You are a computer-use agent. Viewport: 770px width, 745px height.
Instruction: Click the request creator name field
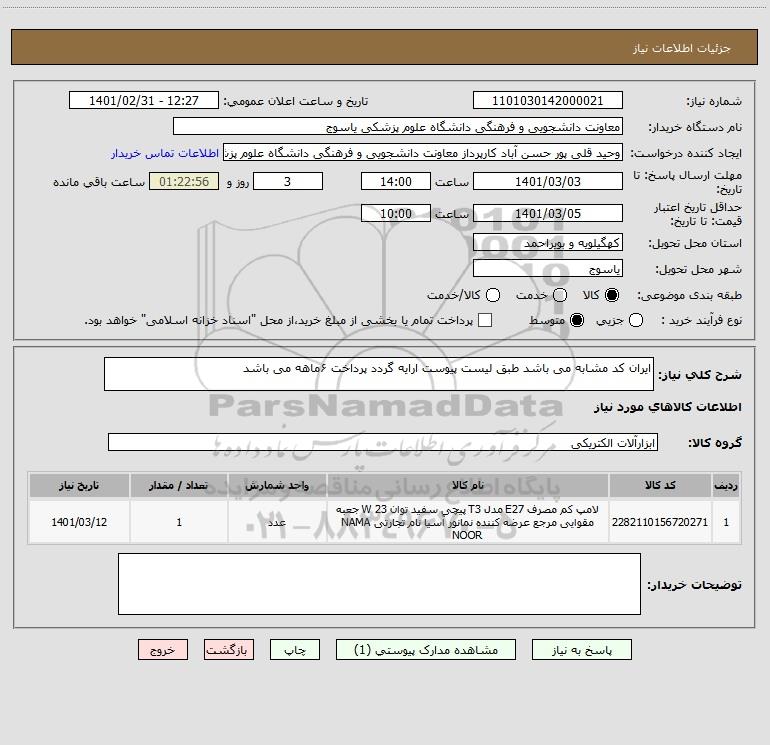[423, 153]
